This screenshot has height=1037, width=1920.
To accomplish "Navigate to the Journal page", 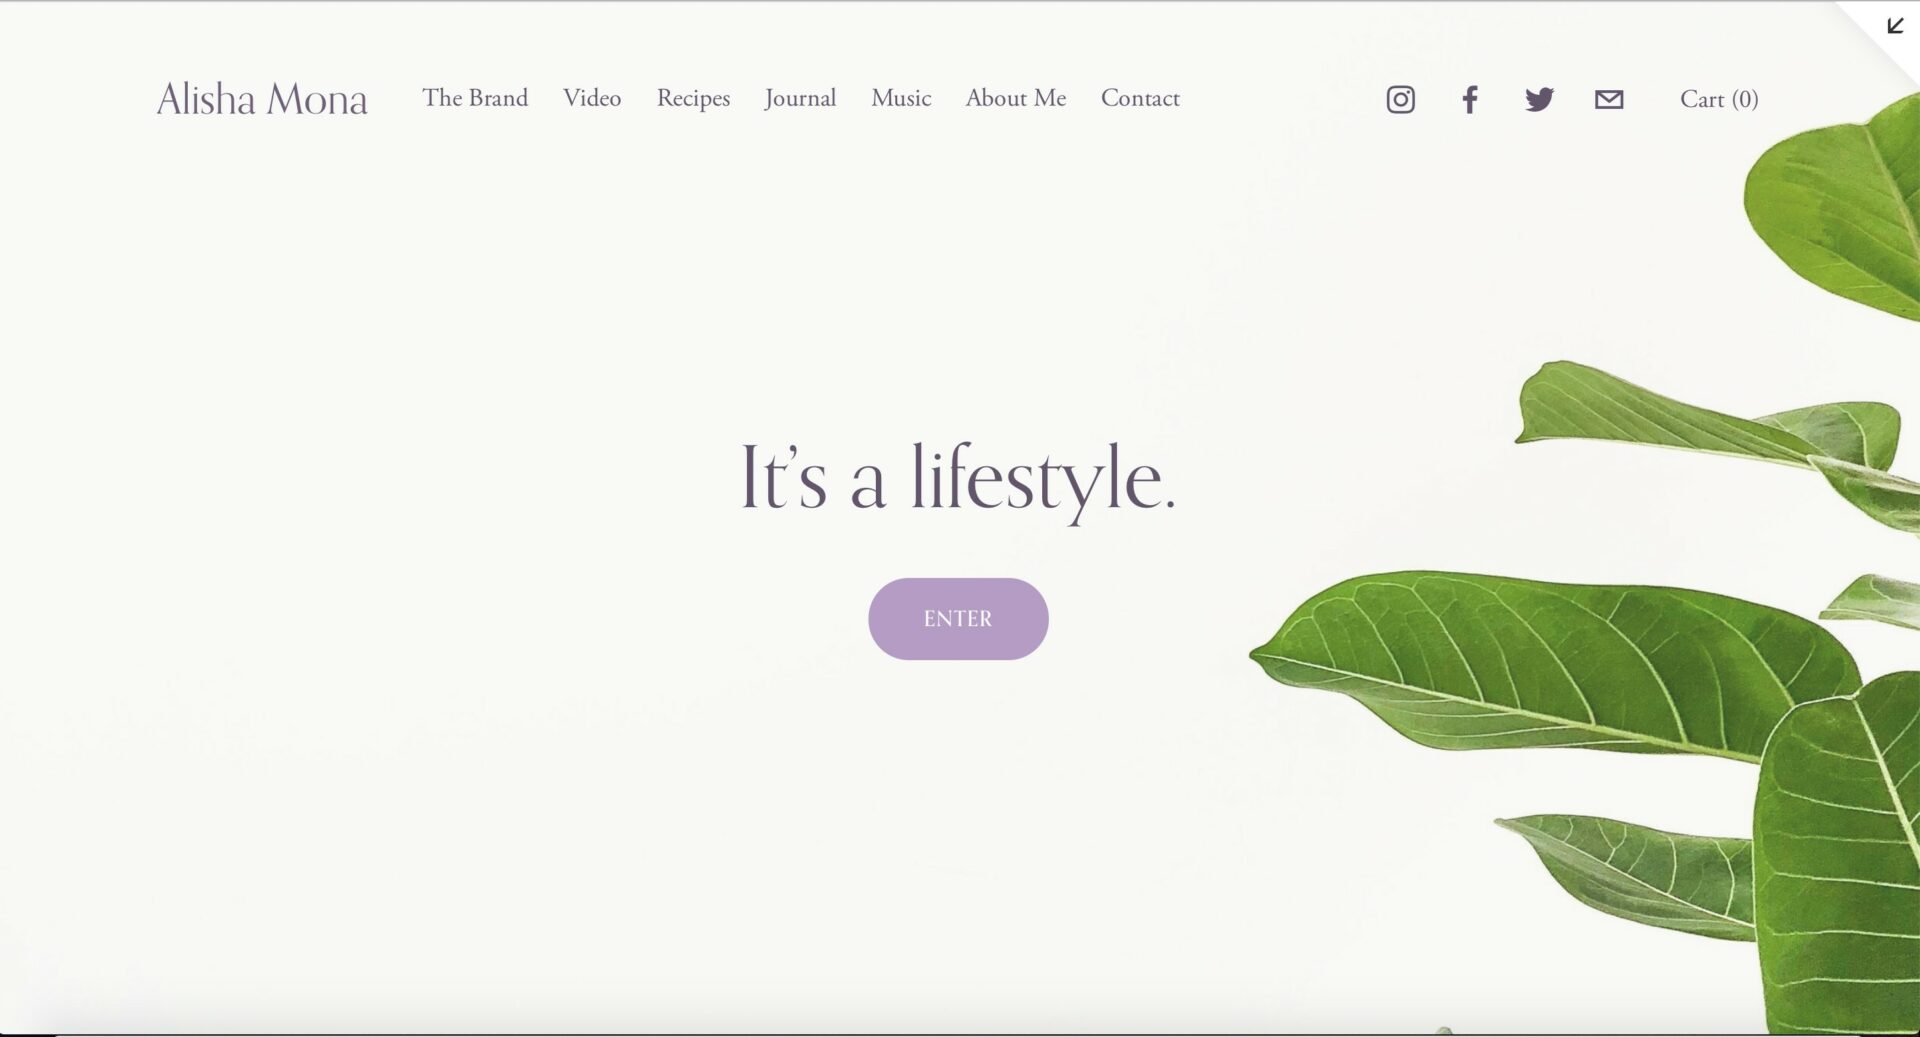I will [x=800, y=98].
